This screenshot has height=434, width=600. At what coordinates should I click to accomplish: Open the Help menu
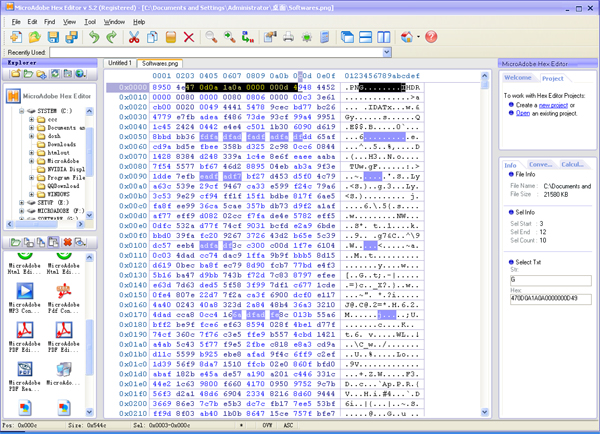(139, 22)
